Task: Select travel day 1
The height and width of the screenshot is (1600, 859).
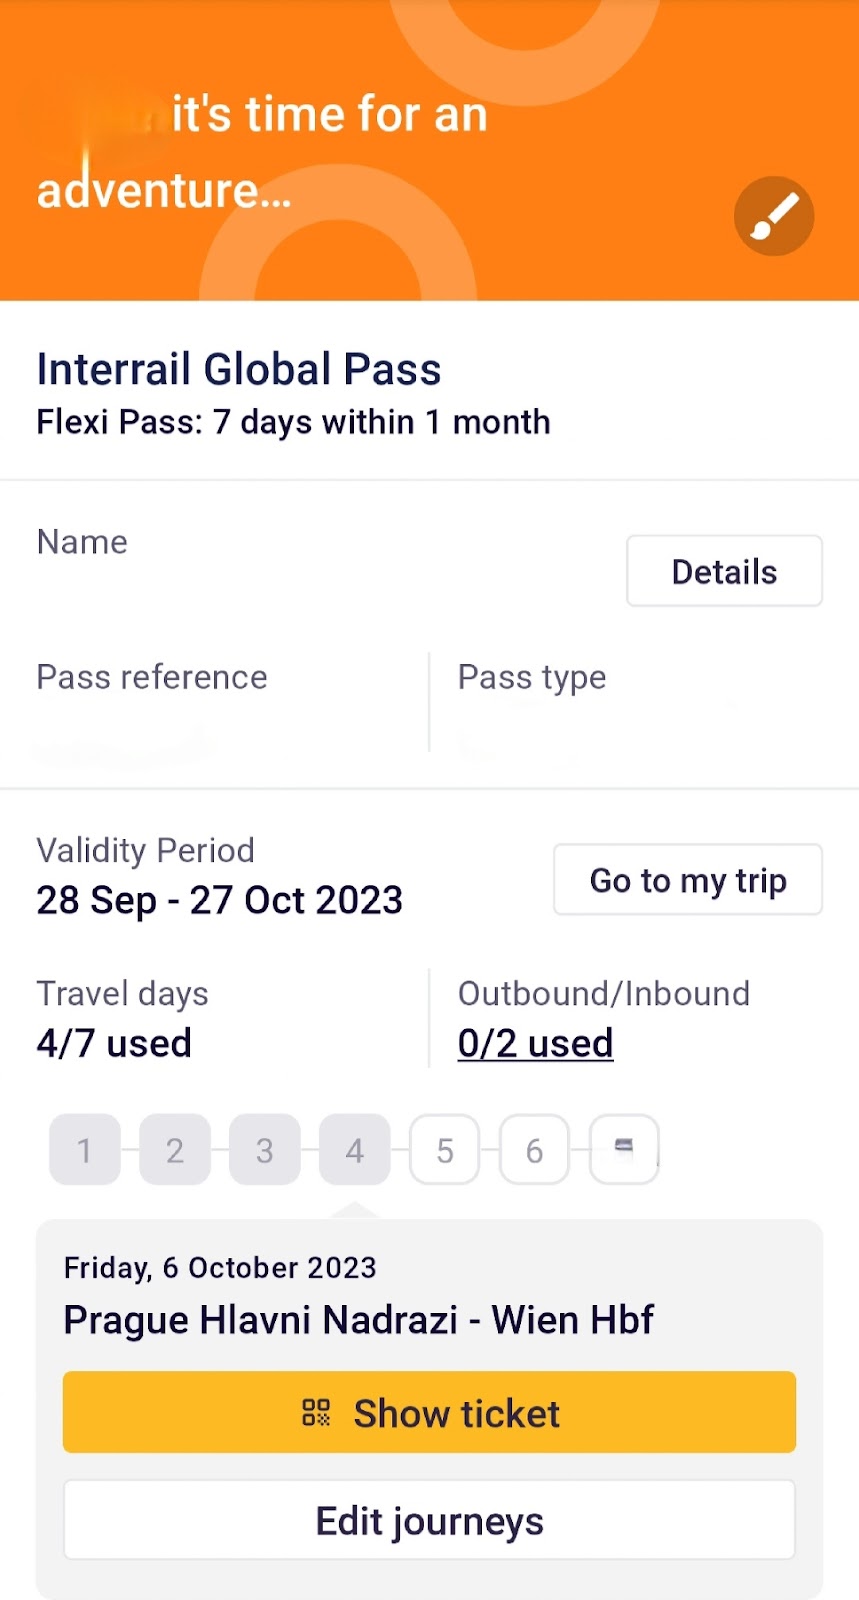Action: coord(85,1150)
